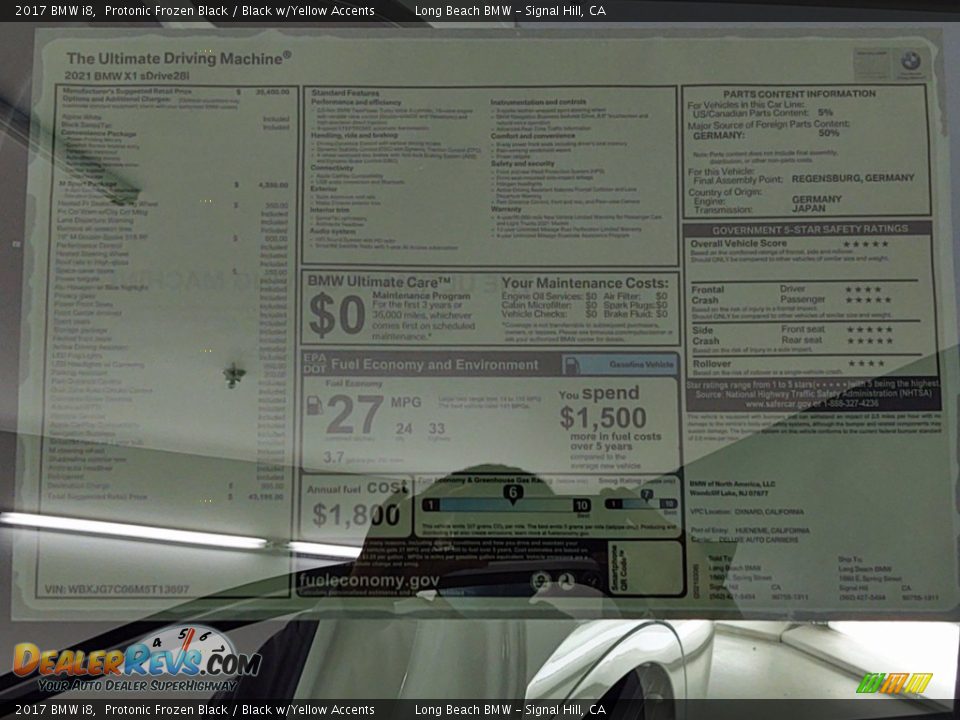Click the Safety and security subheading

[522, 163]
